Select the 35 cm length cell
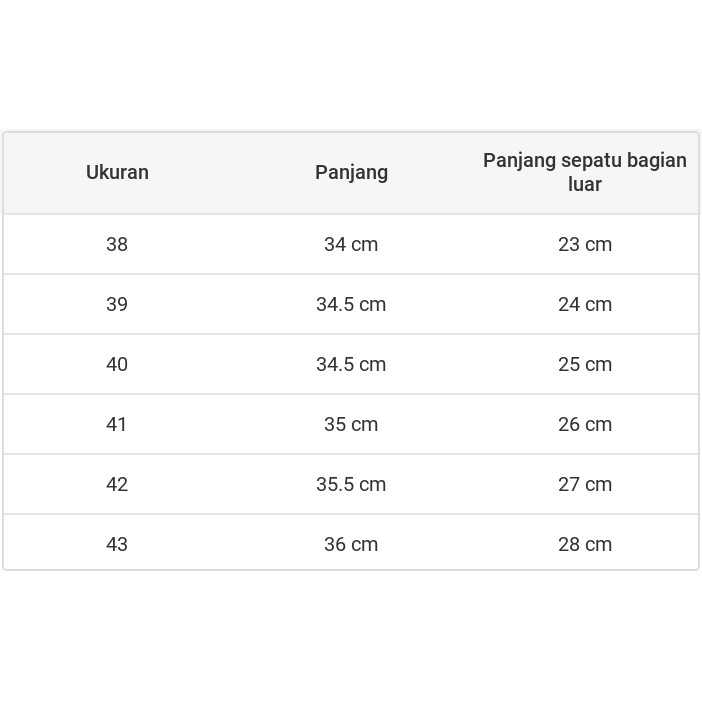Image resolution: width=702 pixels, height=702 pixels. coord(351,424)
